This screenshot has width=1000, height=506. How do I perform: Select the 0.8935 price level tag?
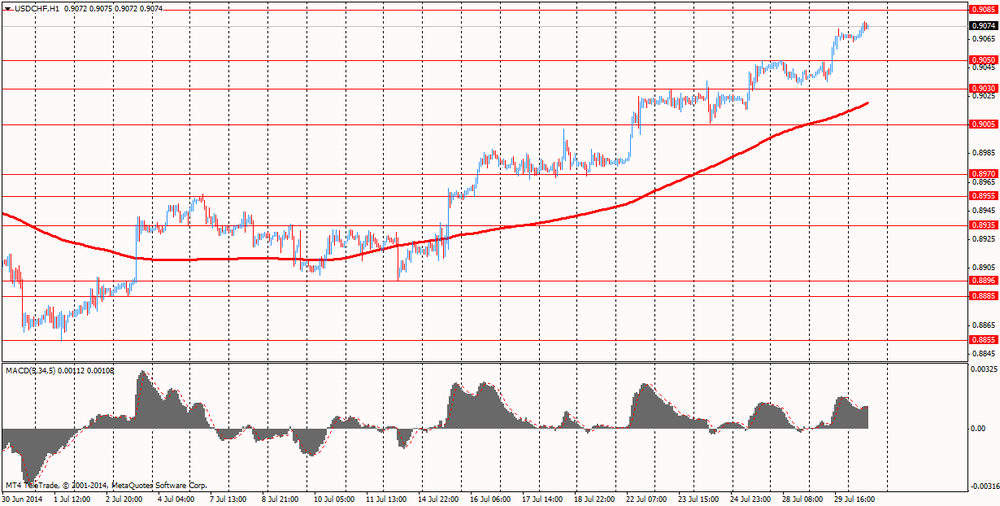pyautogui.click(x=982, y=225)
